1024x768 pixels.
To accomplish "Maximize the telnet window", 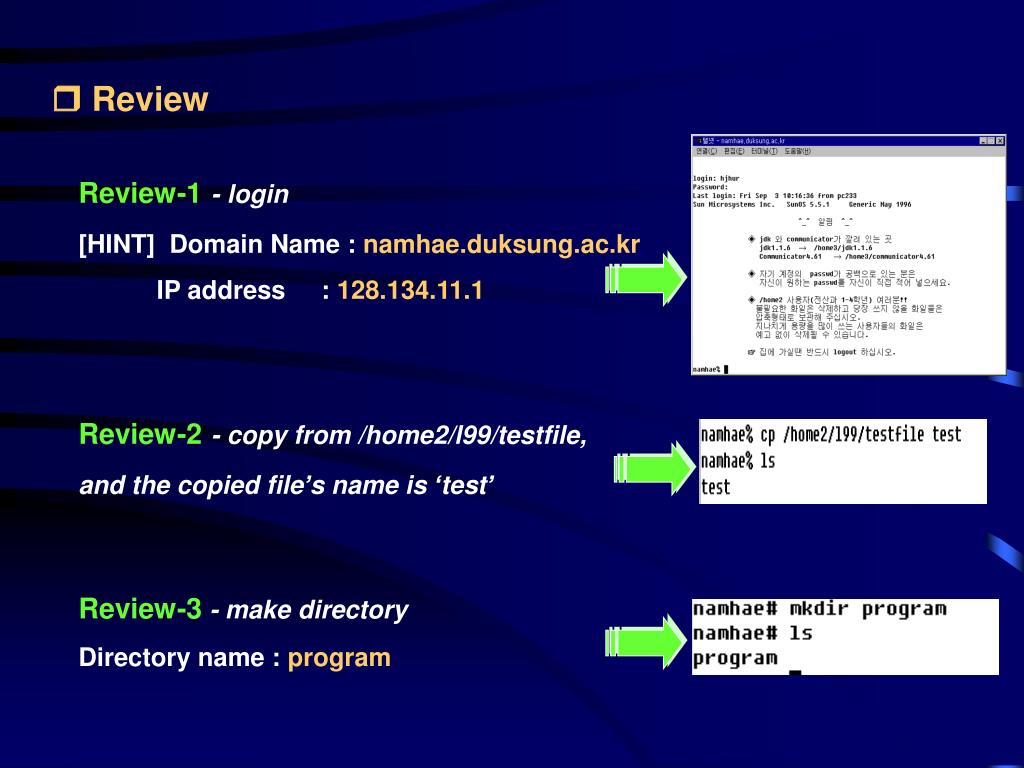I will pos(991,140).
